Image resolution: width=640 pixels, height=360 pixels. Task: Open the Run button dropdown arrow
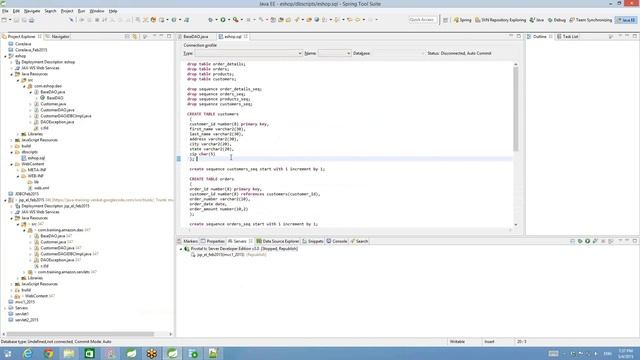(229, 20)
